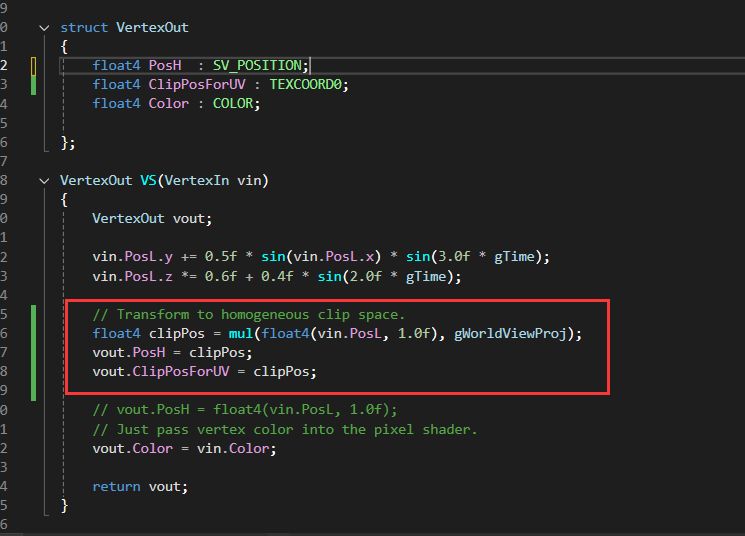Click 'vout.Color = vin.Color;' line

click(184, 449)
